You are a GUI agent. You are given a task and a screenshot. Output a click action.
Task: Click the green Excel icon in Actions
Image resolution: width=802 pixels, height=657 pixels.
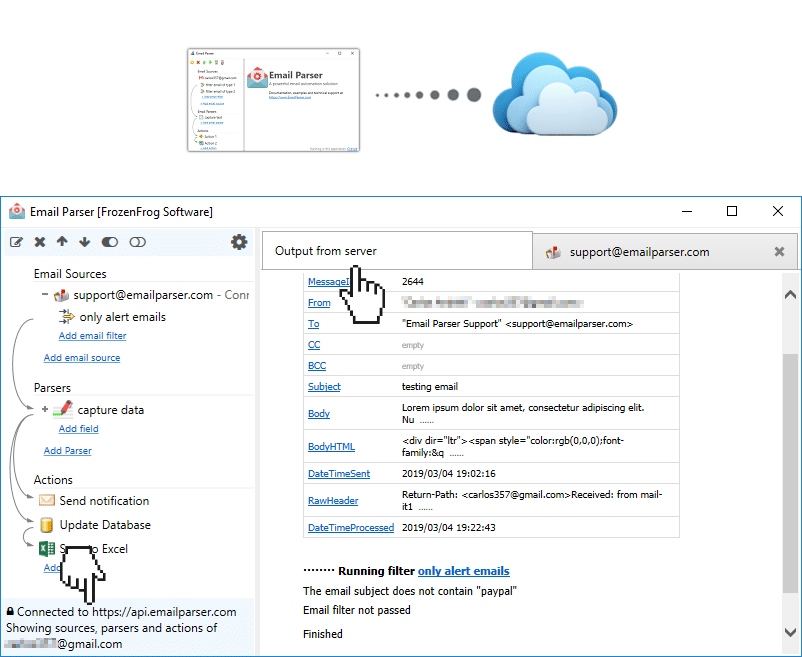[47, 549]
